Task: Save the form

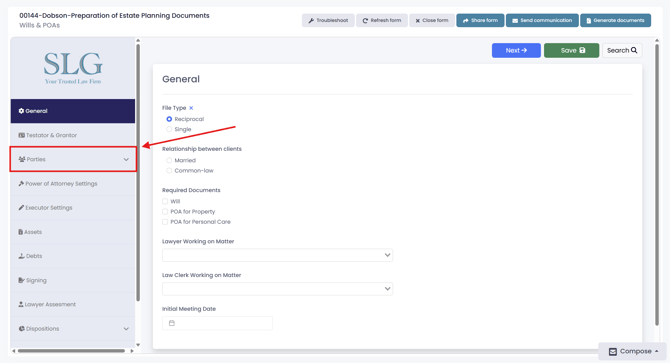Action: pyautogui.click(x=571, y=50)
